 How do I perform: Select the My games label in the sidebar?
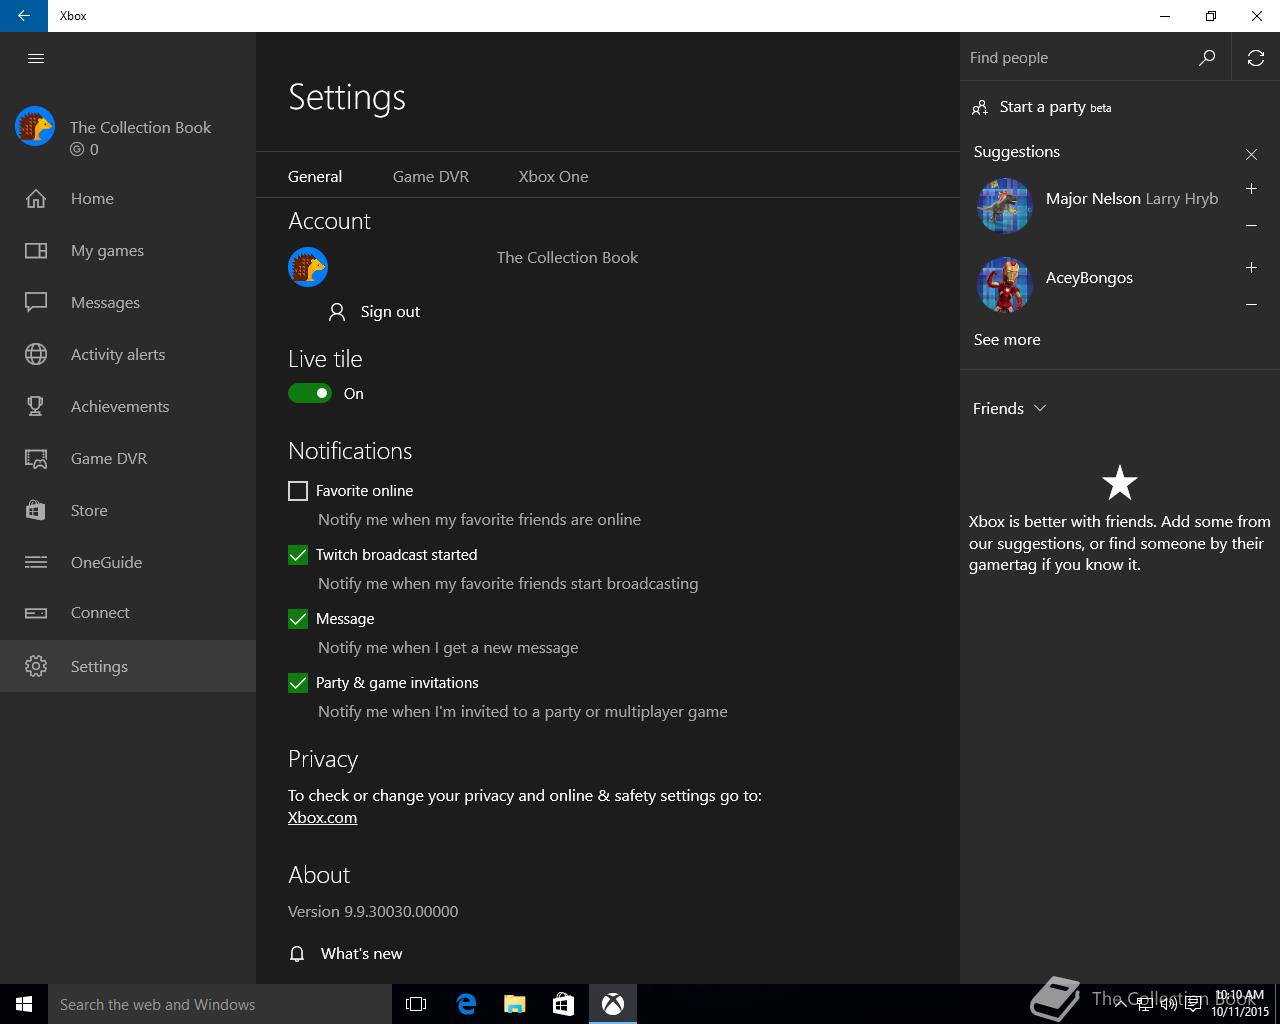tap(107, 250)
